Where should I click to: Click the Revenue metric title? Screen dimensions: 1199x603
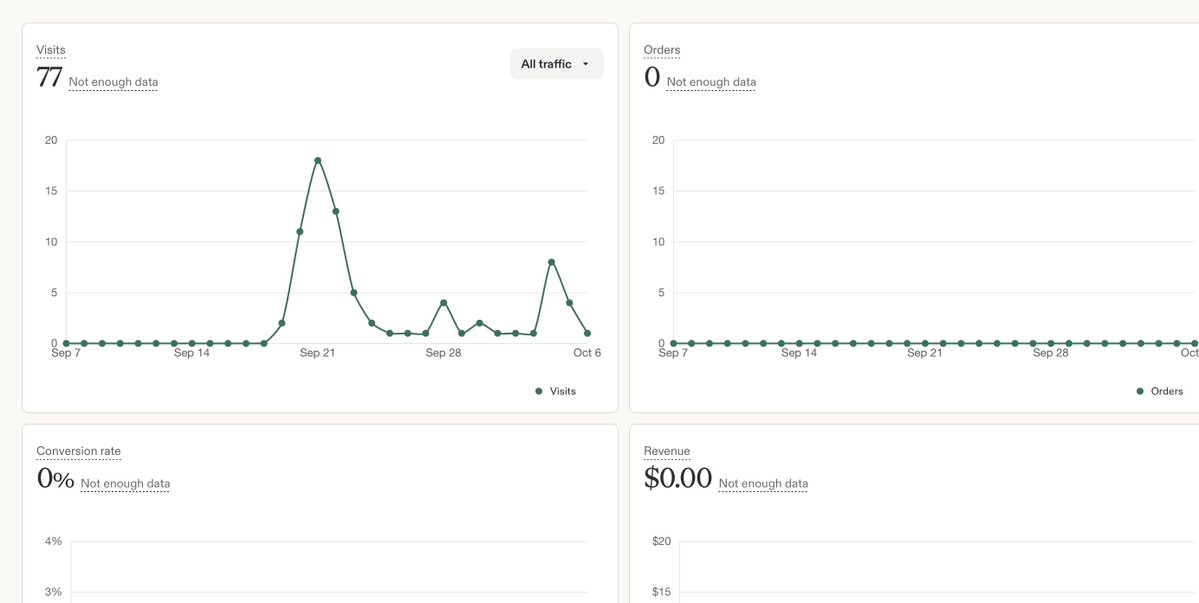pos(667,452)
